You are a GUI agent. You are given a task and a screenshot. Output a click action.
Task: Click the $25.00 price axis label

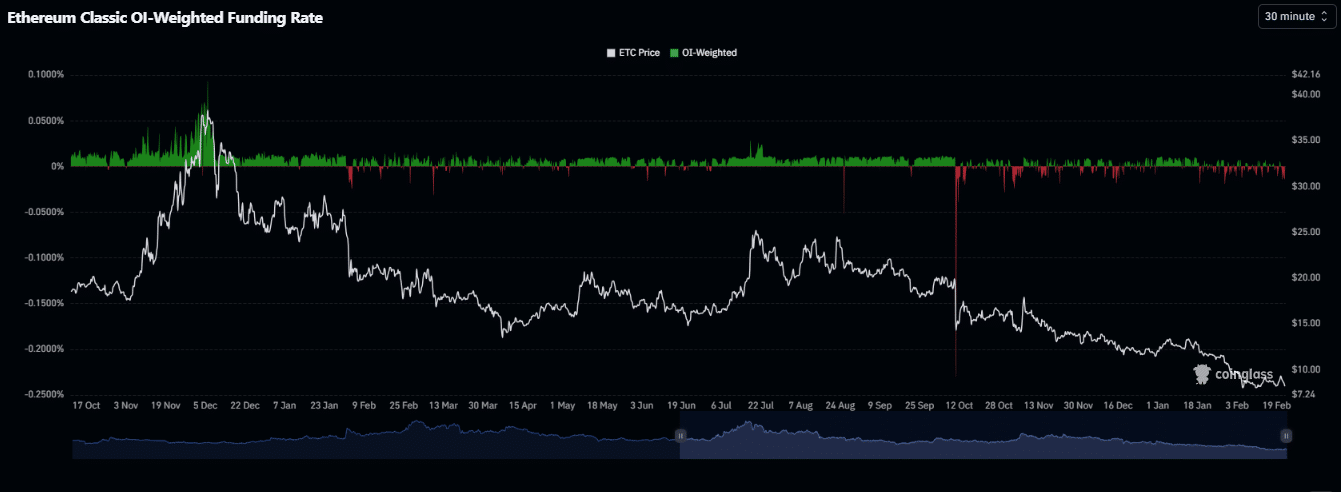tap(1307, 232)
